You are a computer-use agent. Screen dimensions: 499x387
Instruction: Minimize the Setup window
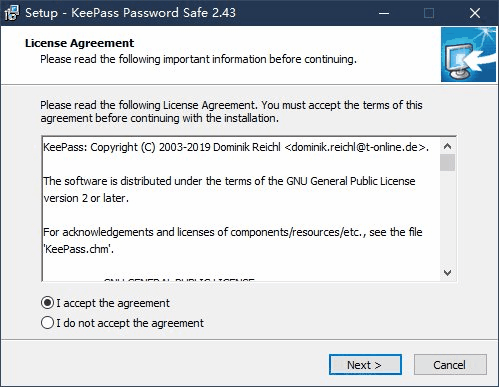click(x=384, y=13)
